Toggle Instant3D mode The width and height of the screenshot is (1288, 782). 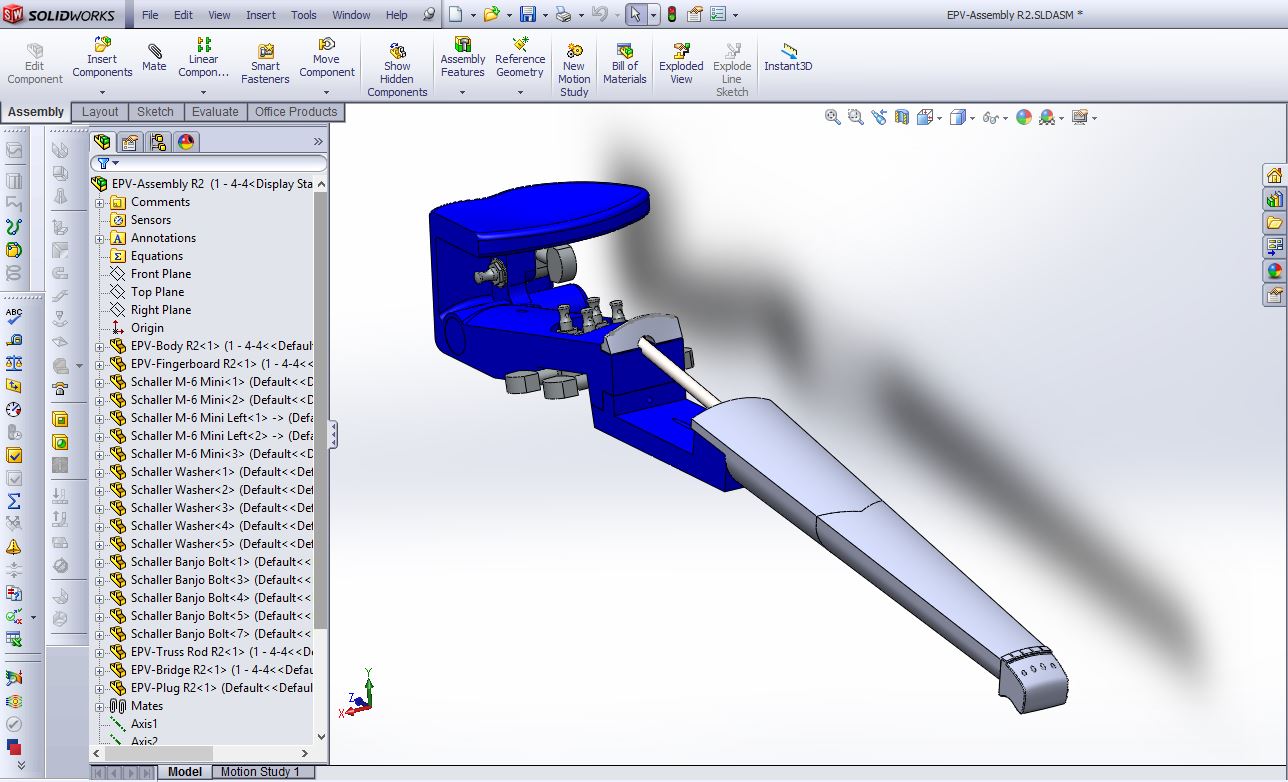(788, 57)
